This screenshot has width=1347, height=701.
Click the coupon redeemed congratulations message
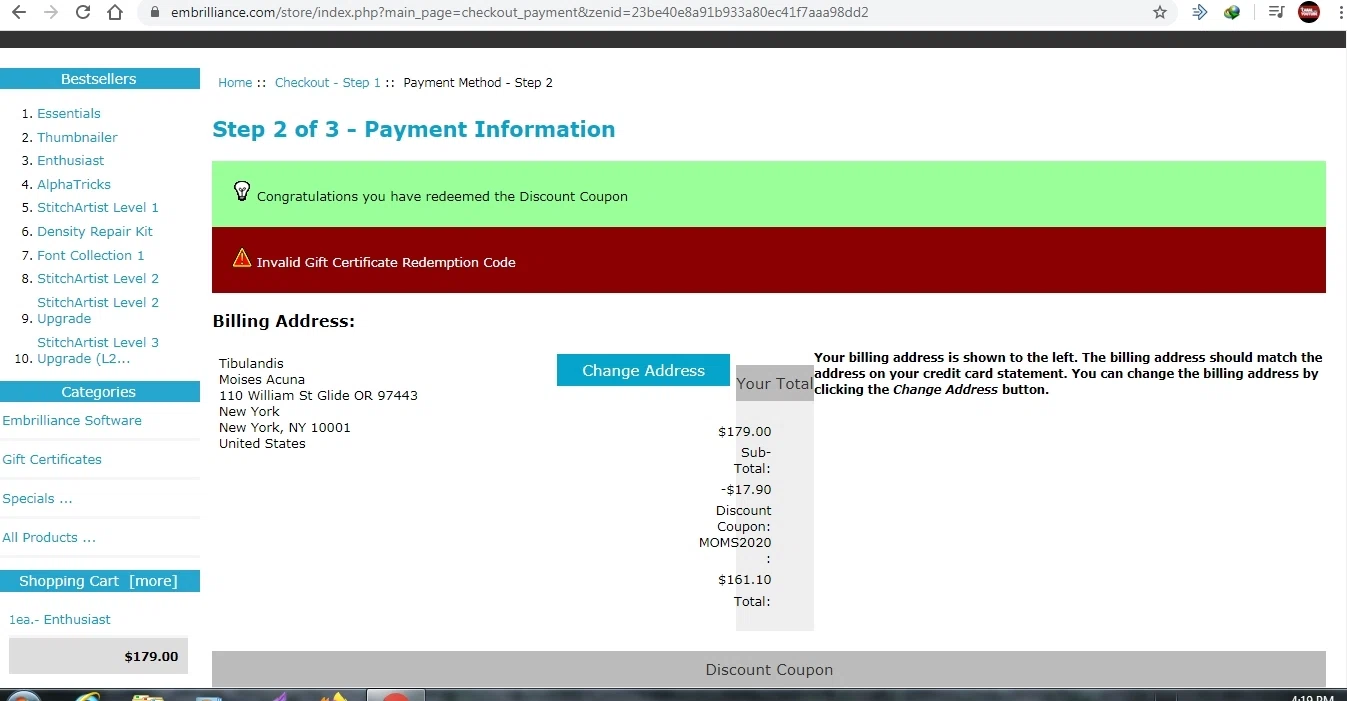point(442,197)
